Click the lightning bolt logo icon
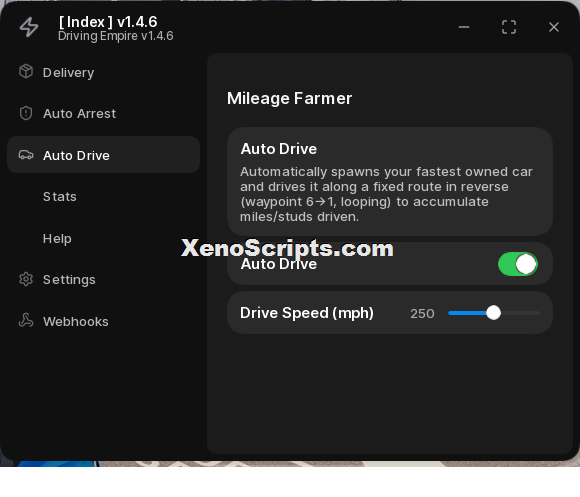 point(29,27)
